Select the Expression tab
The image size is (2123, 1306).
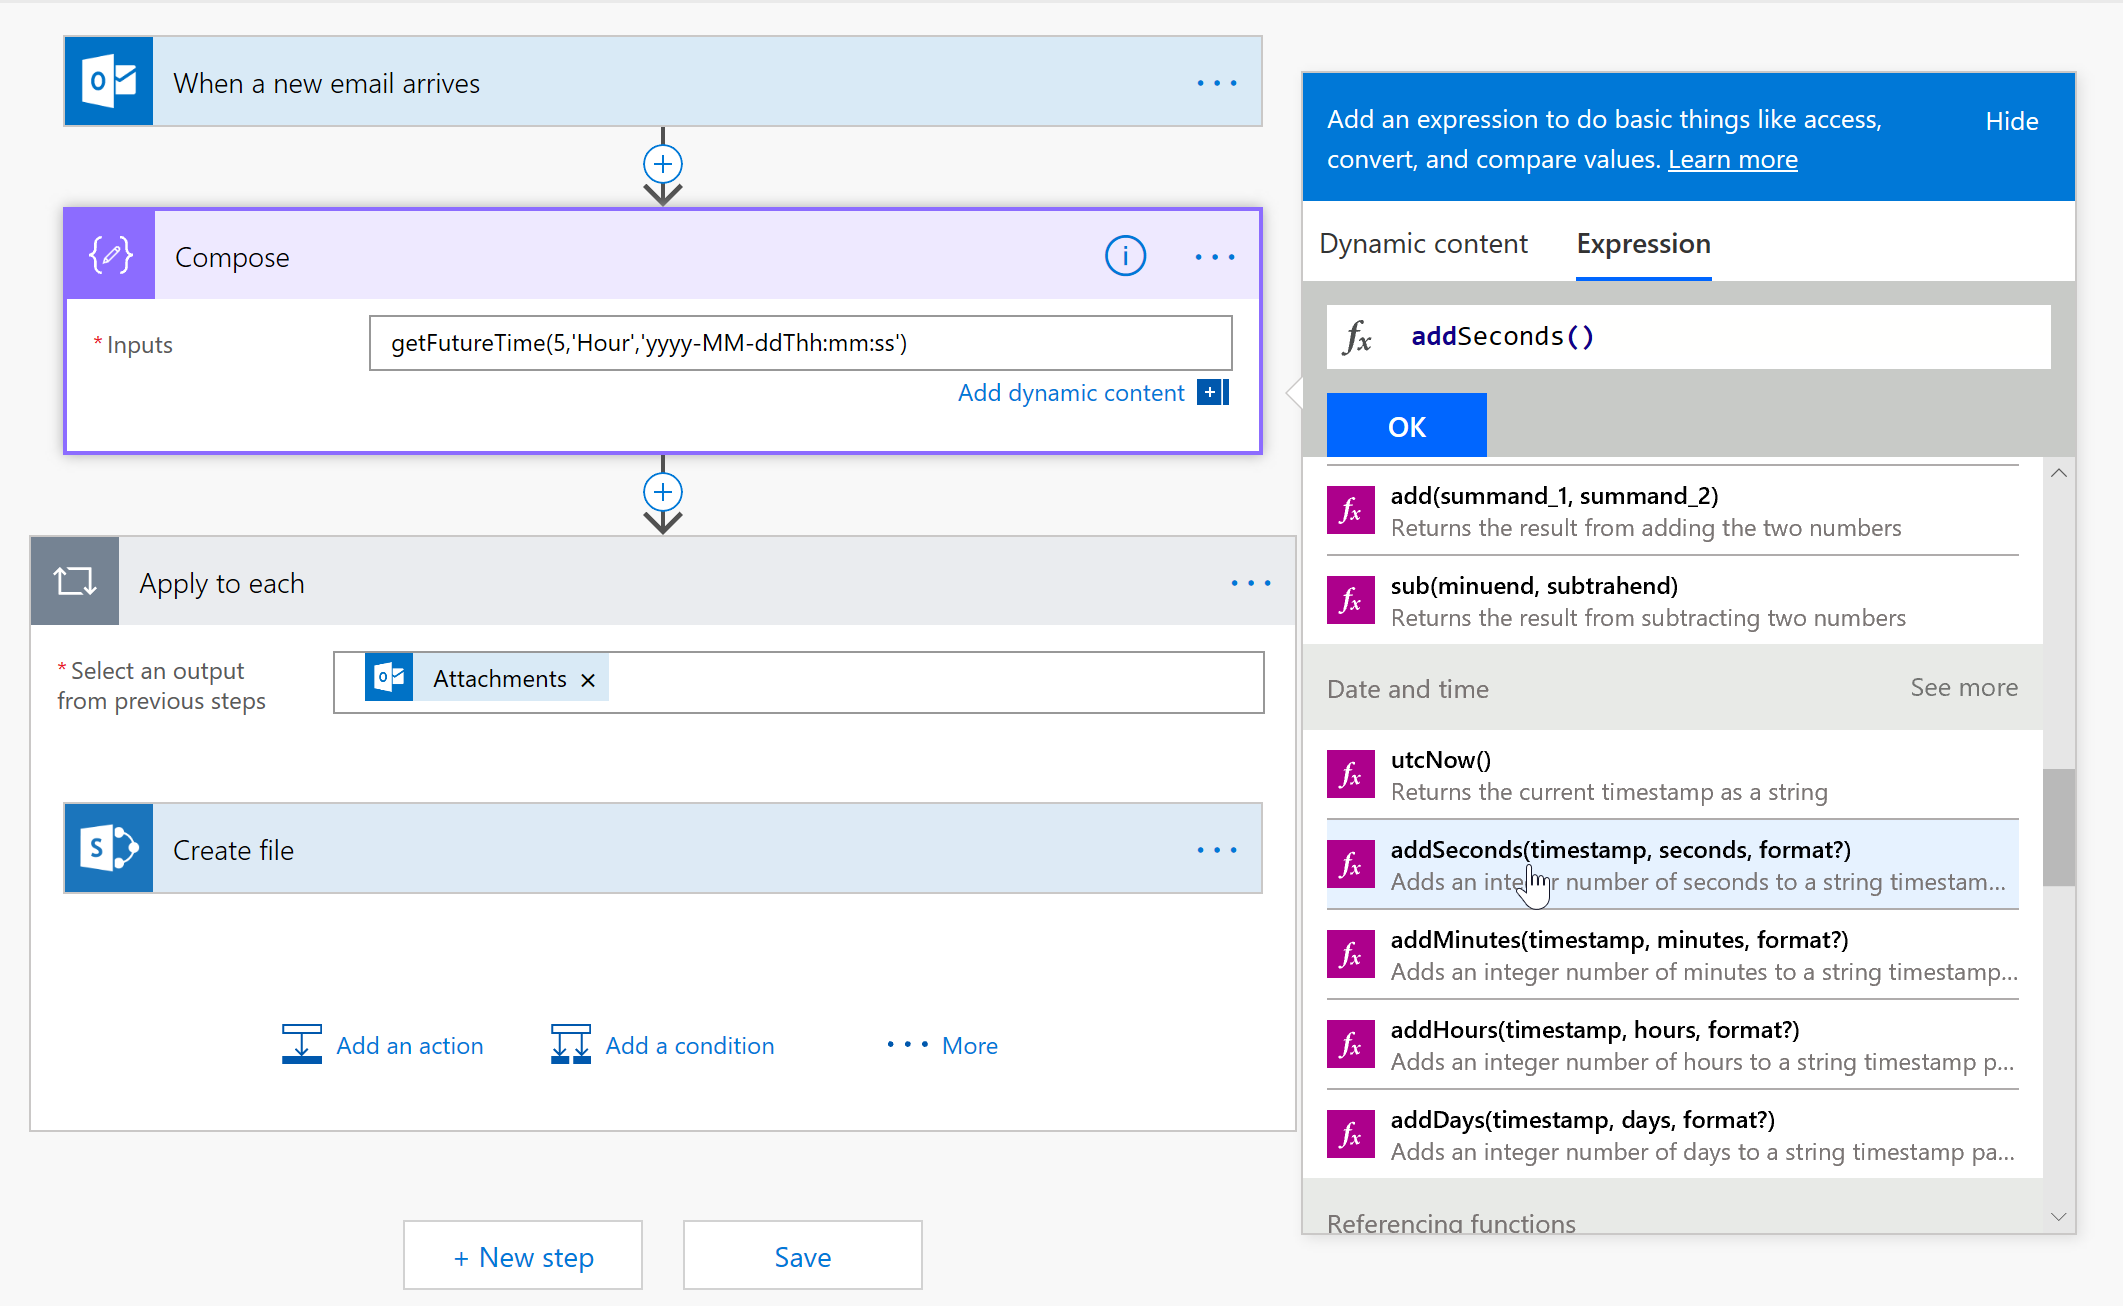pos(1643,243)
